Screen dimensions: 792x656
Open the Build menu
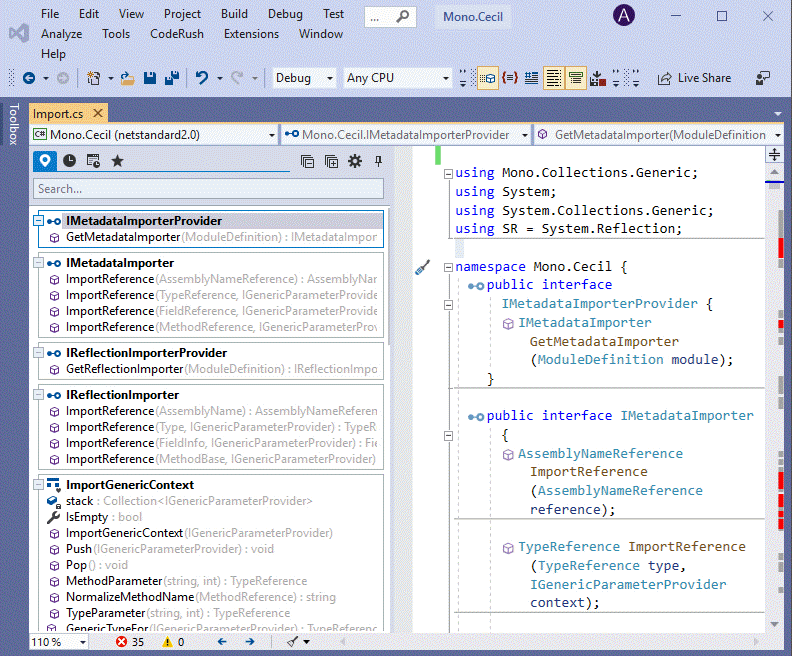click(234, 14)
